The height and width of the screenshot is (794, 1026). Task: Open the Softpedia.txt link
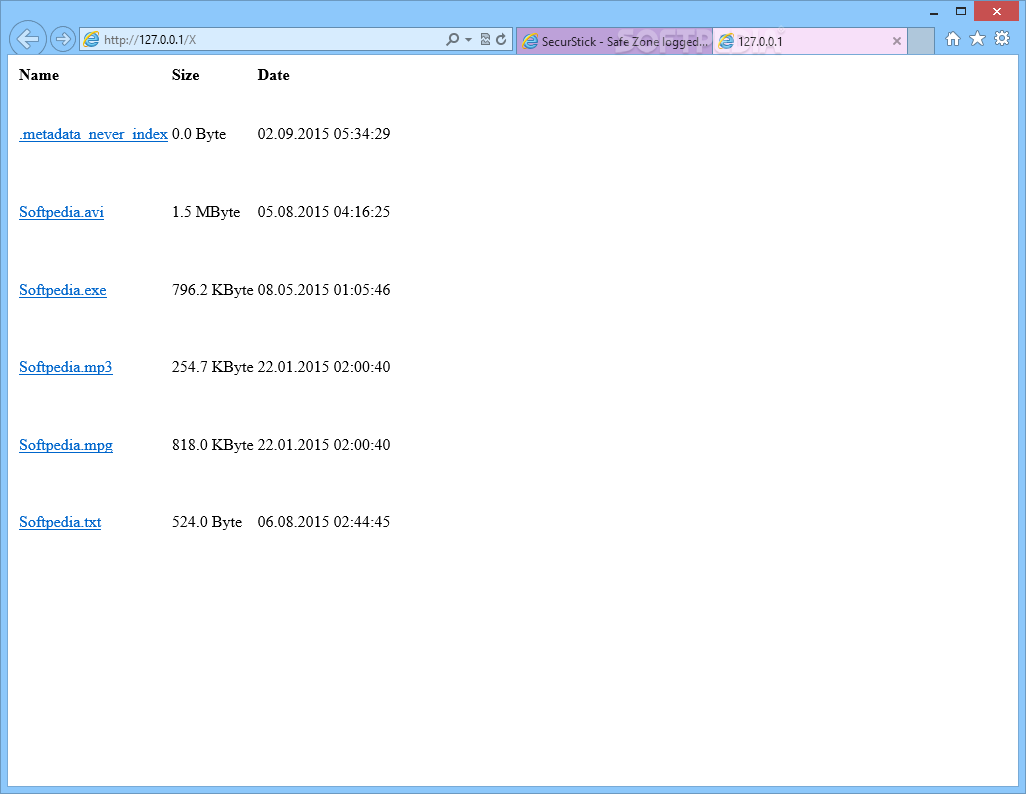click(x=60, y=522)
